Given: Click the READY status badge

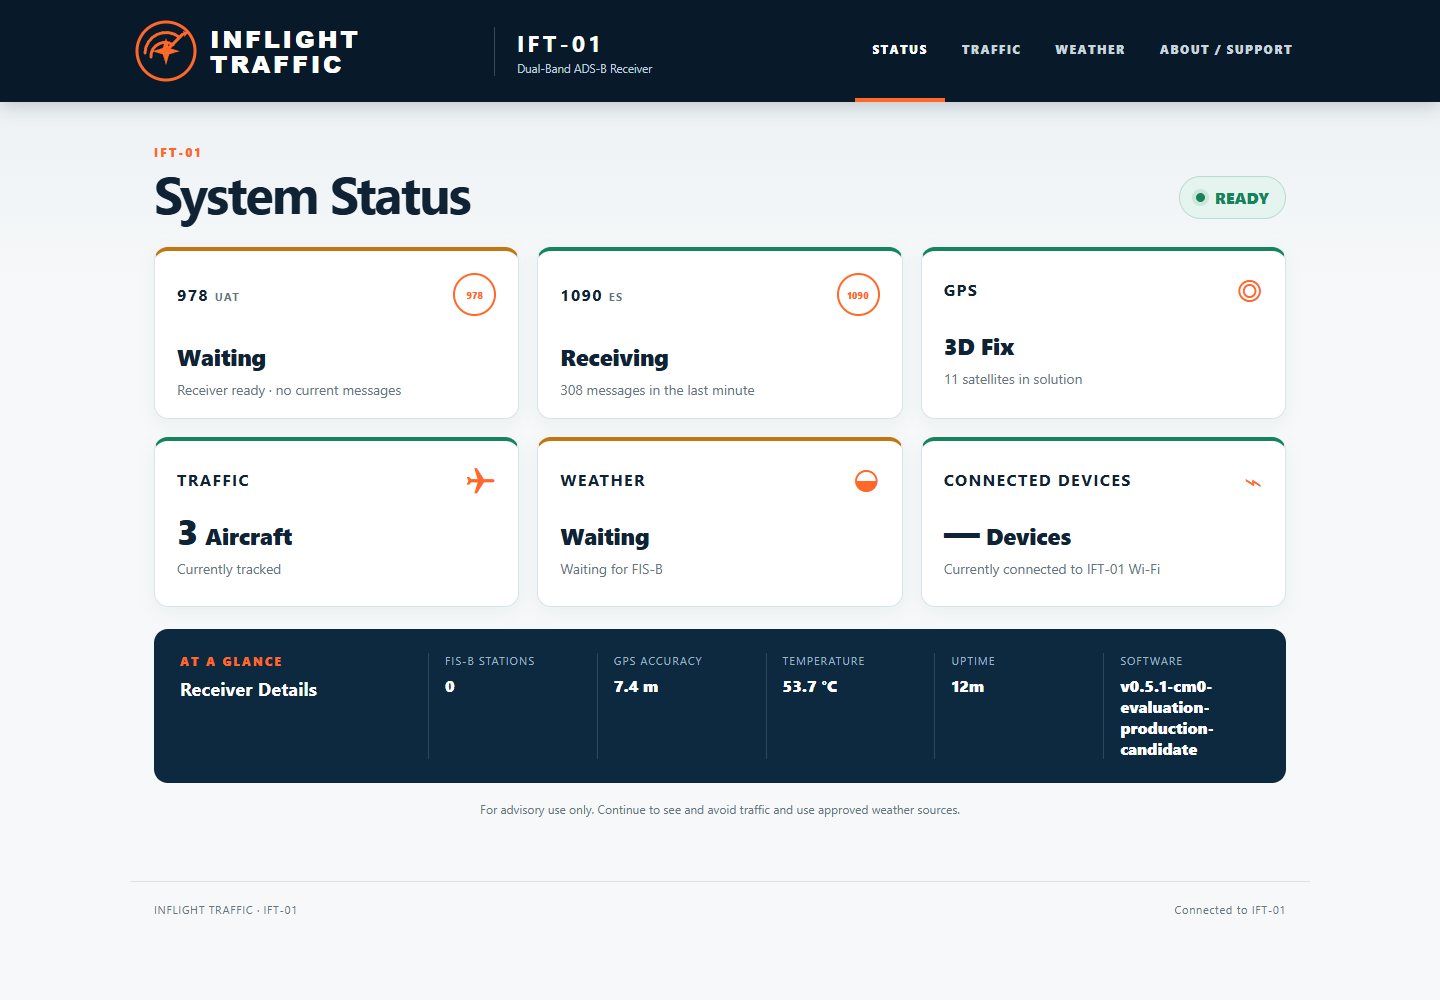Looking at the screenshot, I should (x=1232, y=198).
